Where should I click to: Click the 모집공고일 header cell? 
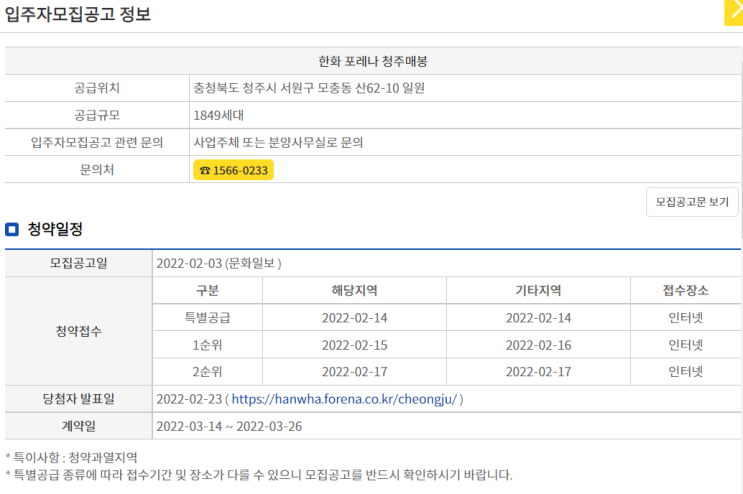(79, 263)
